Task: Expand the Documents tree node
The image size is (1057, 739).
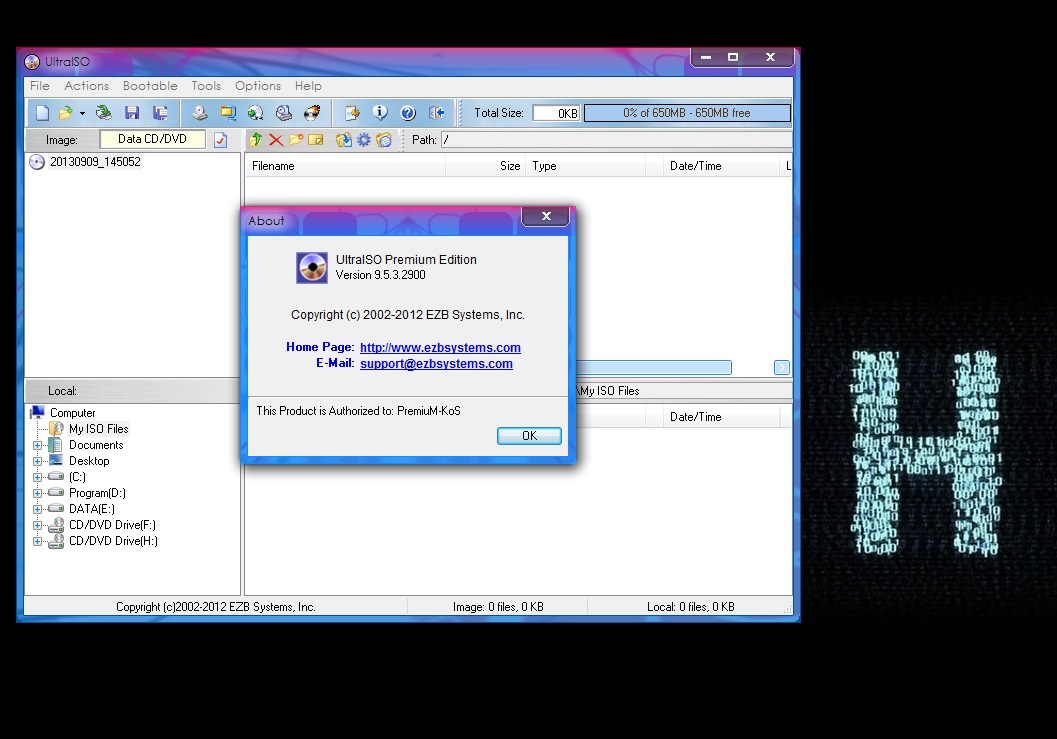Action: coord(38,445)
